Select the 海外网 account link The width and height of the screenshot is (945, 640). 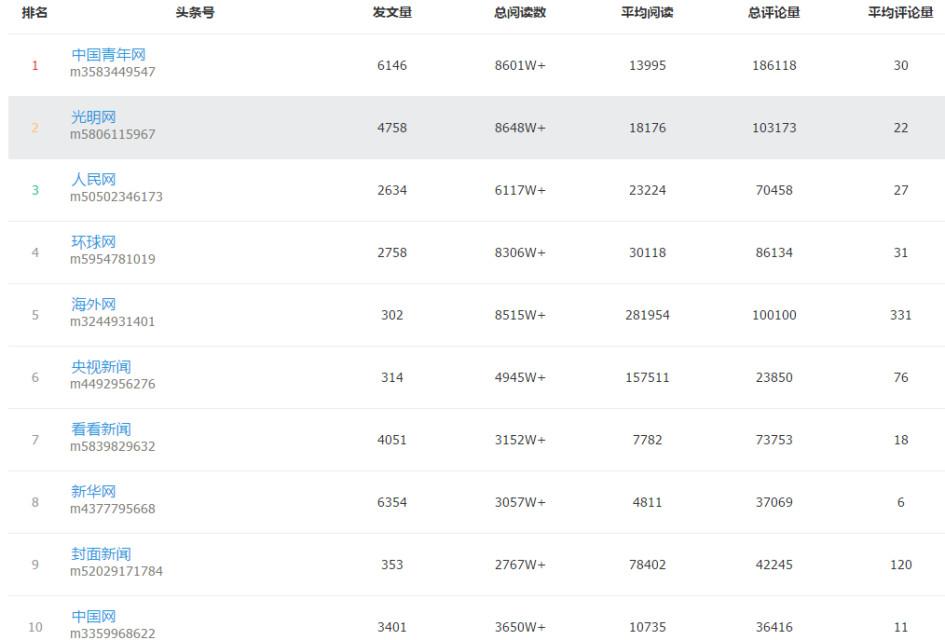[93, 305]
